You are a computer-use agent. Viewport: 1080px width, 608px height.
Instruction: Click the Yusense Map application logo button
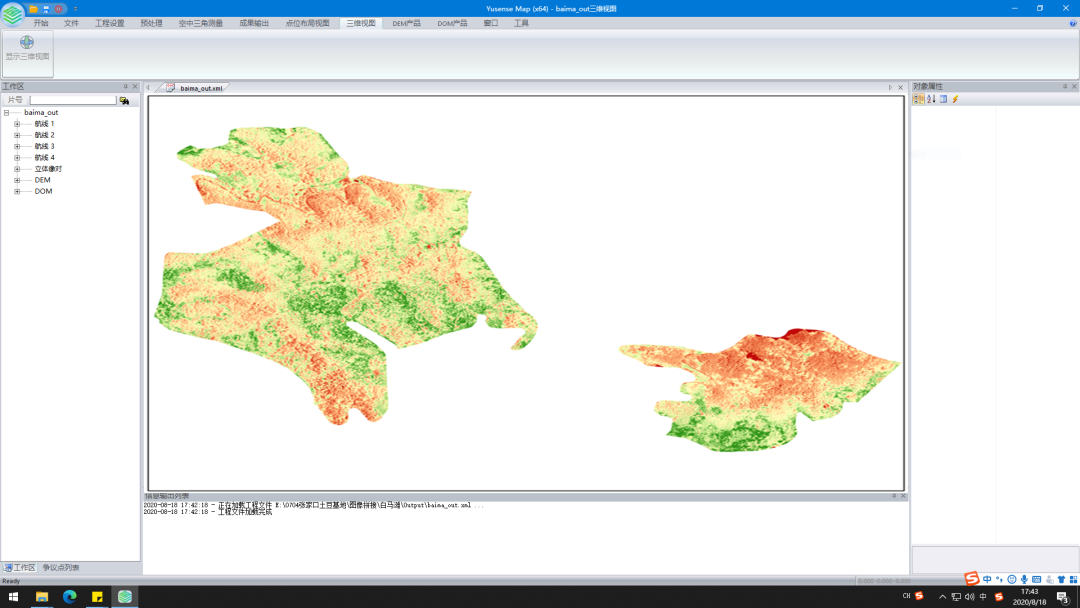12,14
